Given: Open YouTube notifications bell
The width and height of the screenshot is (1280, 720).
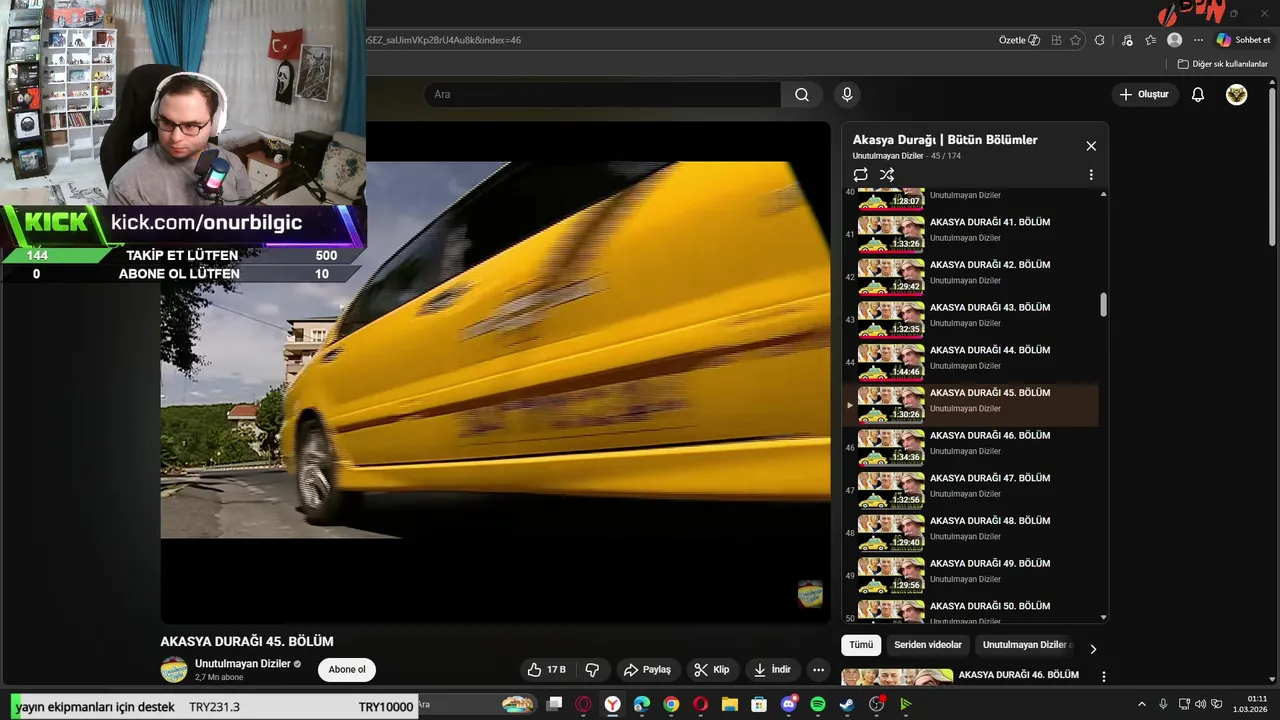Looking at the screenshot, I should 1198,94.
